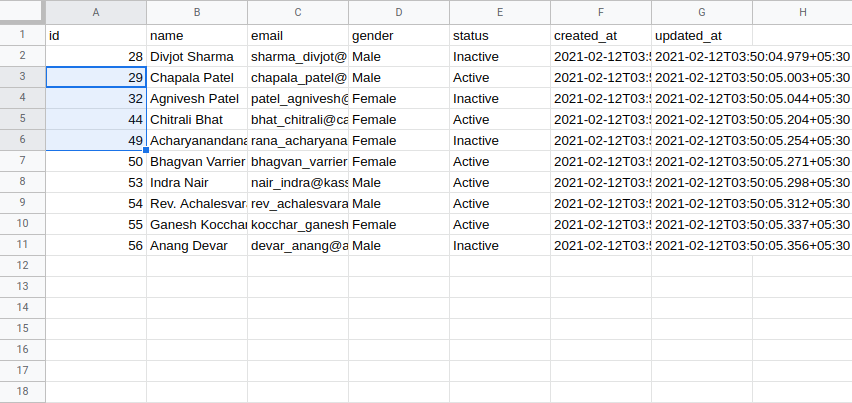852x403 pixels.
Task: Select column G header
Action: click(702, 12)
